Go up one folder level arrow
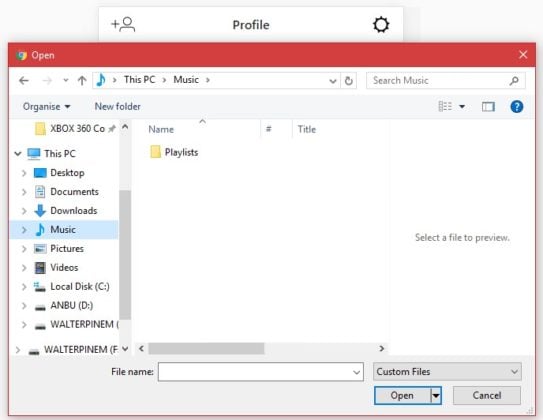Image resolution: width=543 pixels, height=420 pixels. click(82, 81)
